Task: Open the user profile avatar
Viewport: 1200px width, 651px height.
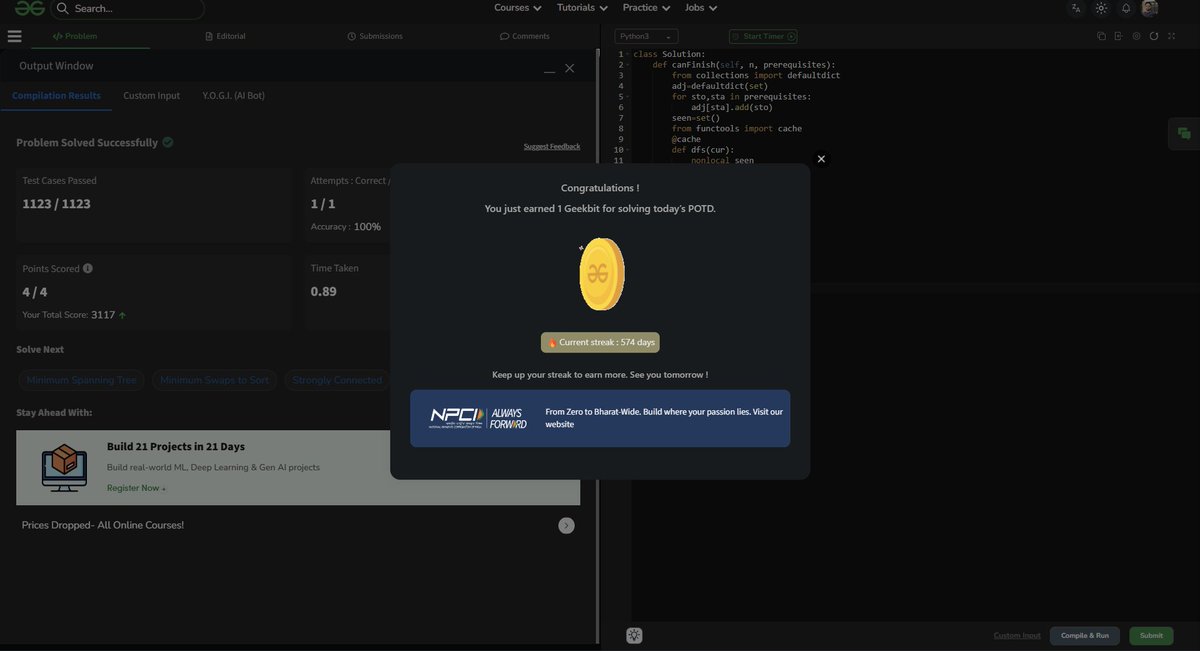Action: [1150, 8]
